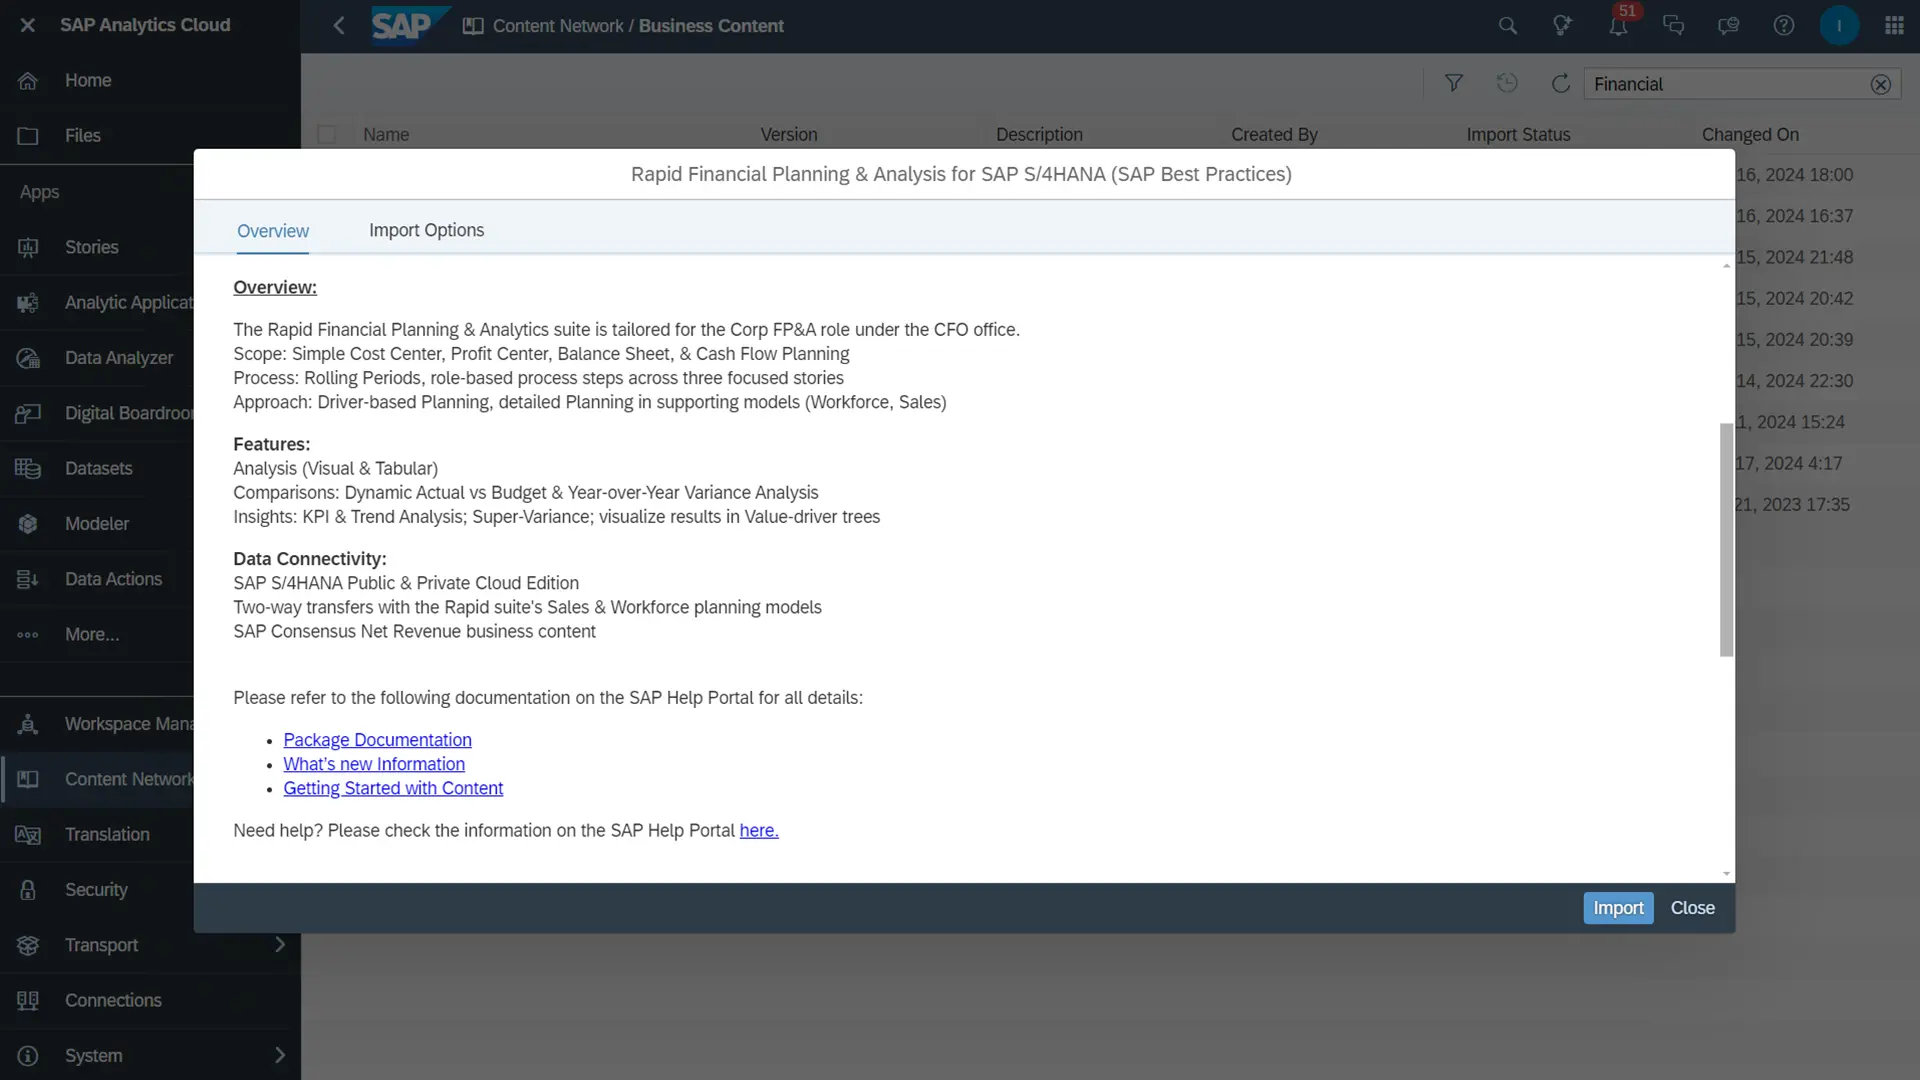The width and height of the screenshot is (1920, 1080).
Task: Open Digital Boardroom in the sidebar
Action: point(96,413)
